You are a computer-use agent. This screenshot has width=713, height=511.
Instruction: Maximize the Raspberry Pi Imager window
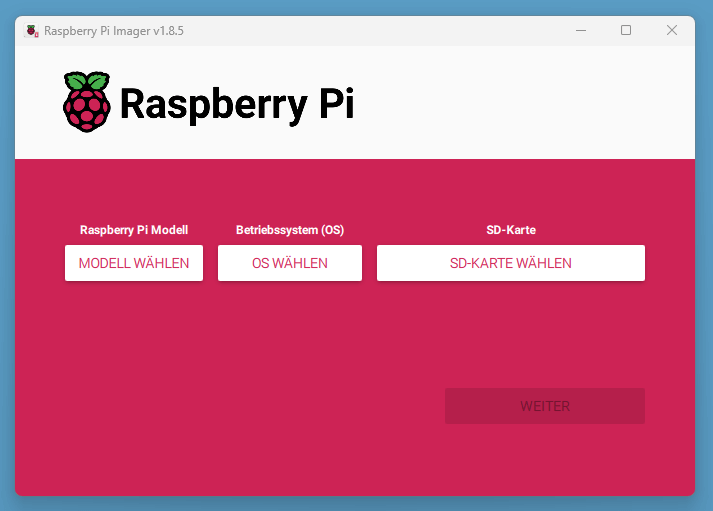626,30
